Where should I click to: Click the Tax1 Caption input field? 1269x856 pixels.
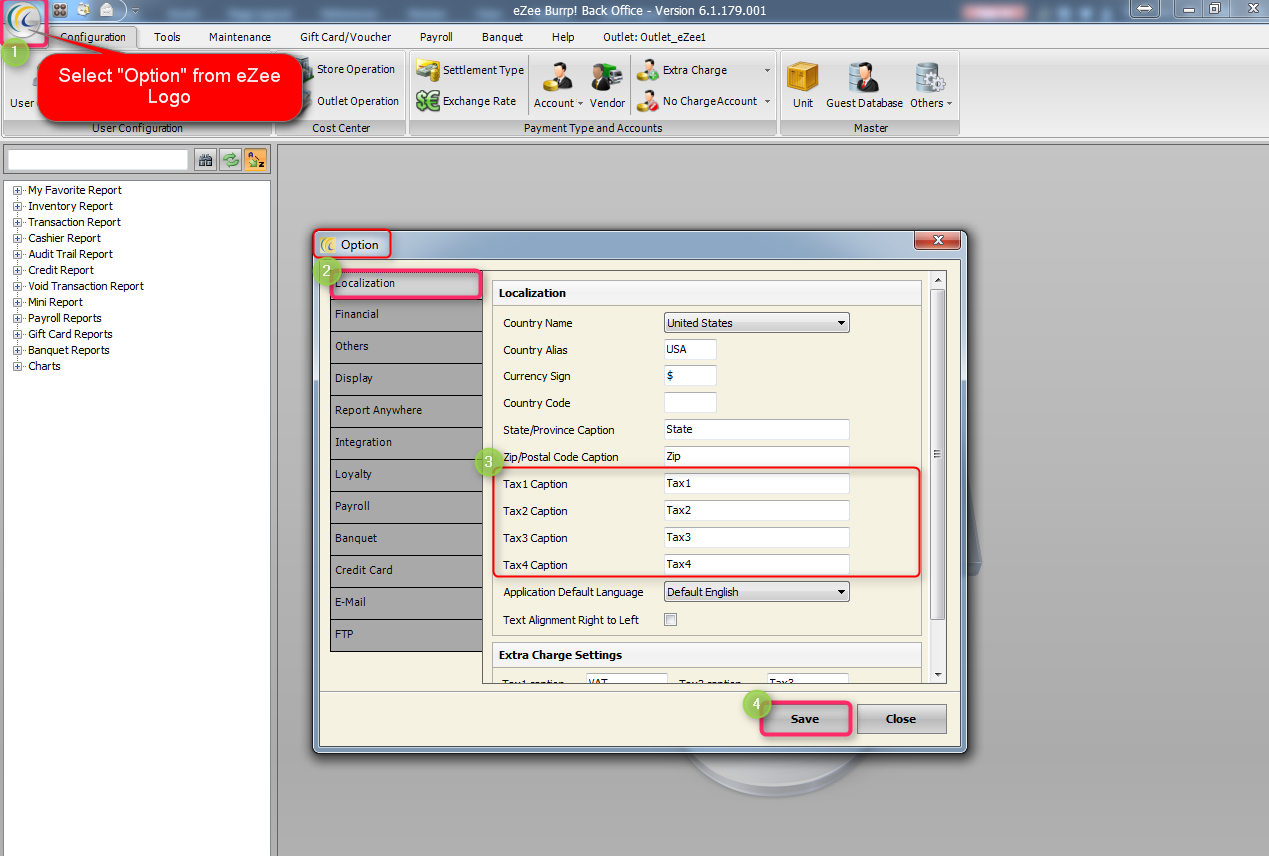[757, 484]
